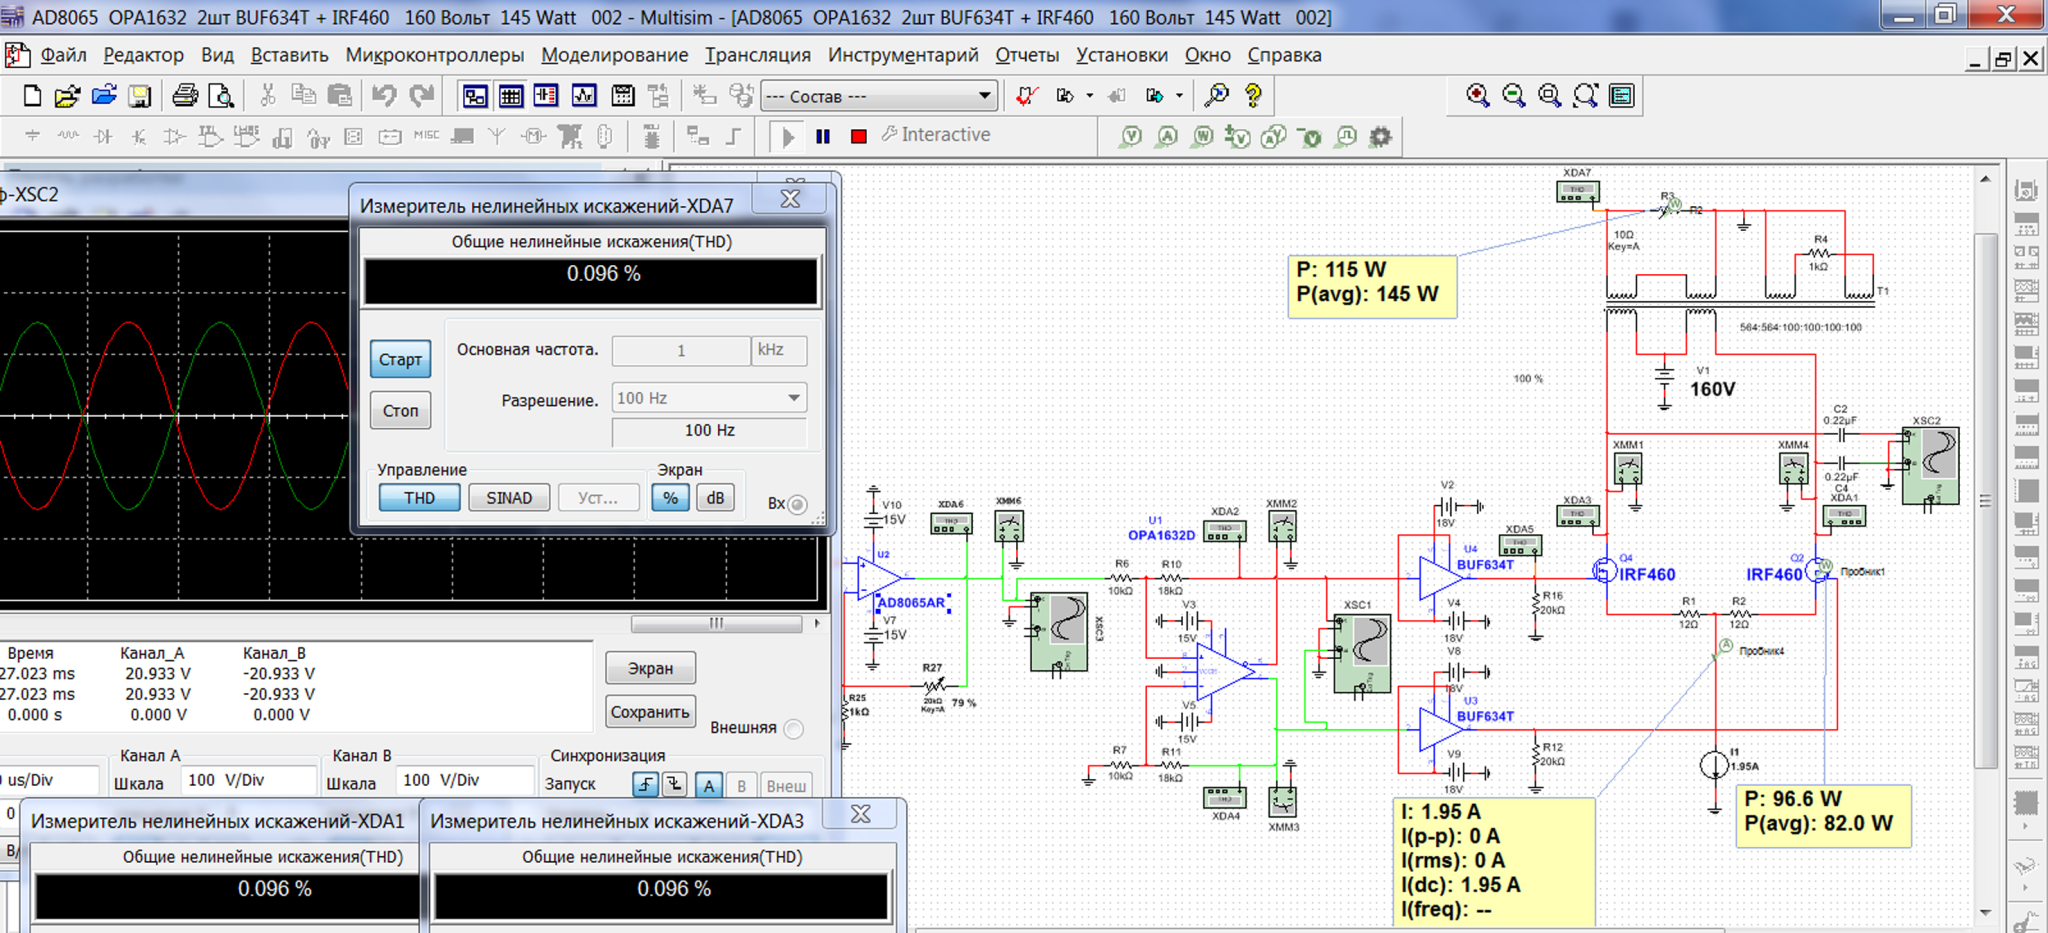
Task: Zoom in with the plus magnifier
Action: click(x=1478, y=96)
